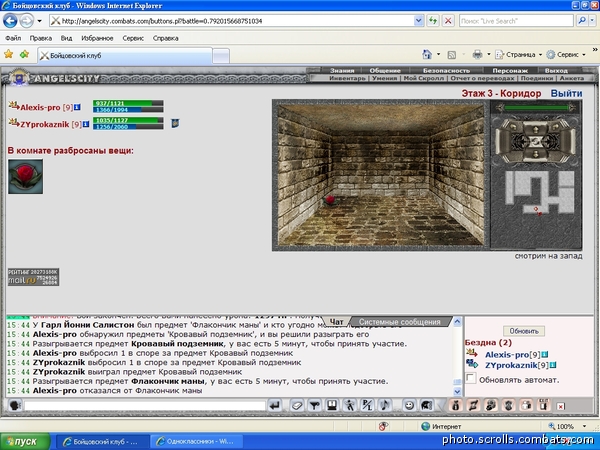Viewport: 600px width, 450px height.
Task: Click the fifth pink toolbar icon with box
Action: coord(527,405)
